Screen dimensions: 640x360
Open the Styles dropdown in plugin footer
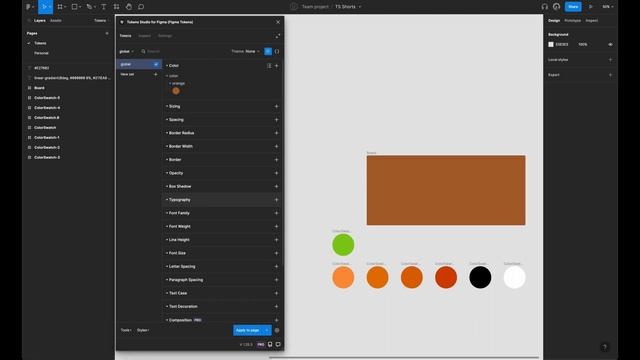pos(143,330)
